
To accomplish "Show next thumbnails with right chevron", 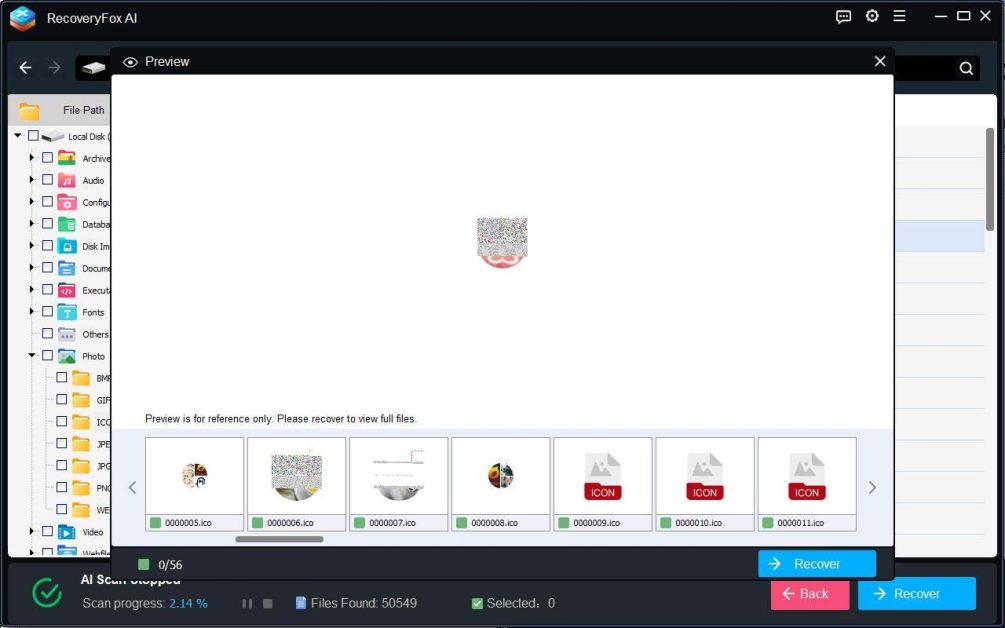I will click(872, 488).
